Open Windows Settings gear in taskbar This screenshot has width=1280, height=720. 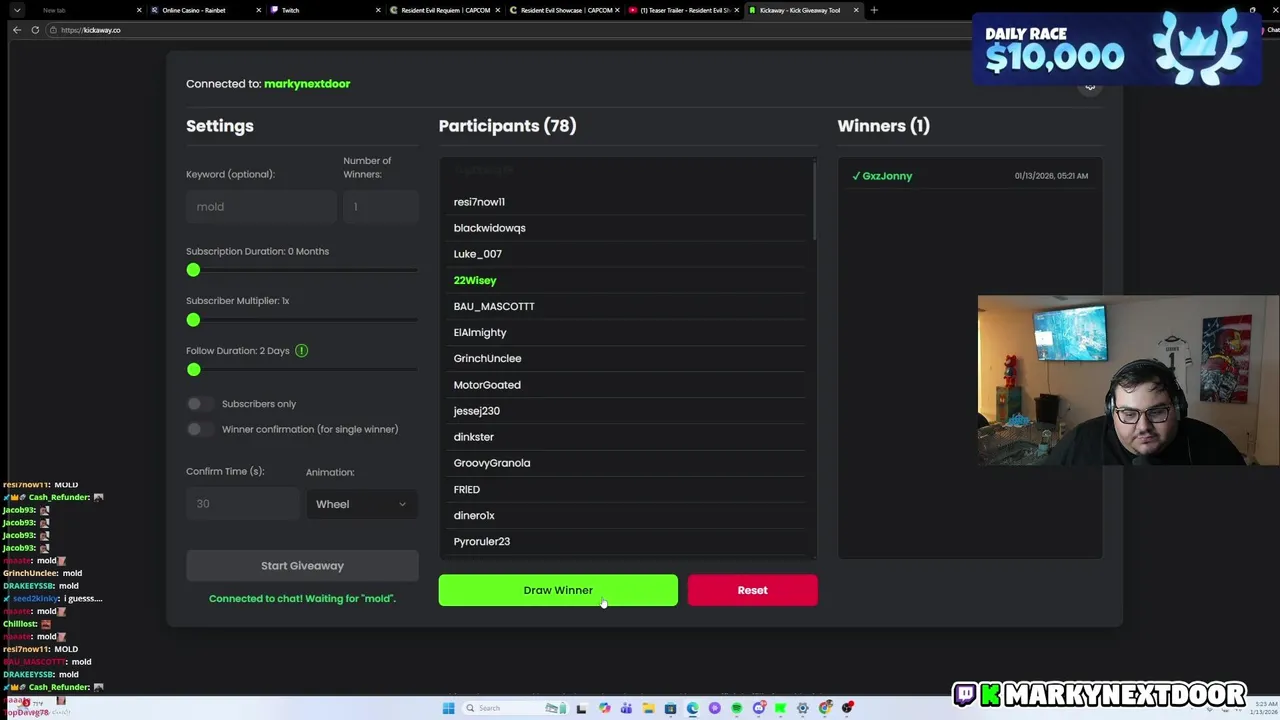click(x=802, y=708)
